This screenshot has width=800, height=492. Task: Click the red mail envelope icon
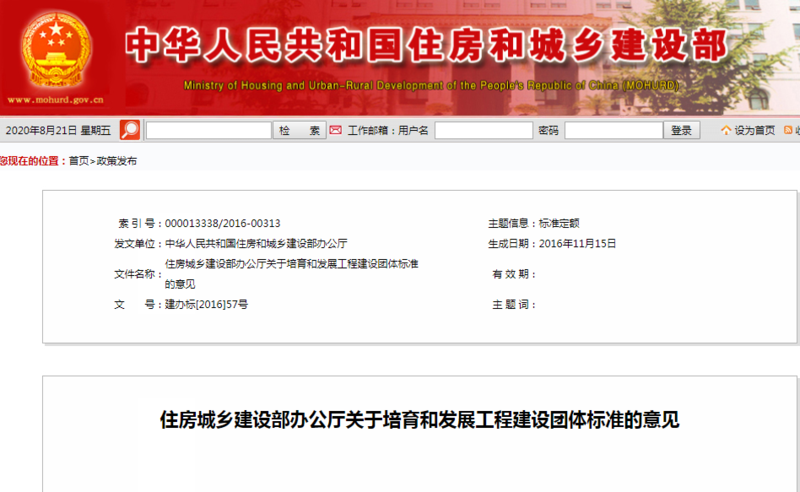pyautogui.click(x=335, y=130)
